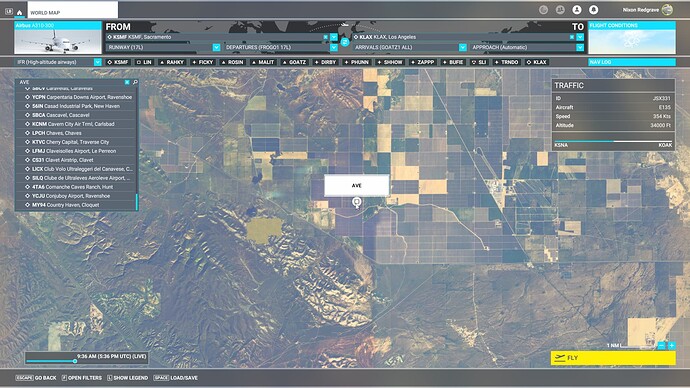Select the AVE waypoint marker on map
Image resolution: width=690 pixels, height=388 pixels.
coord(356,202)
